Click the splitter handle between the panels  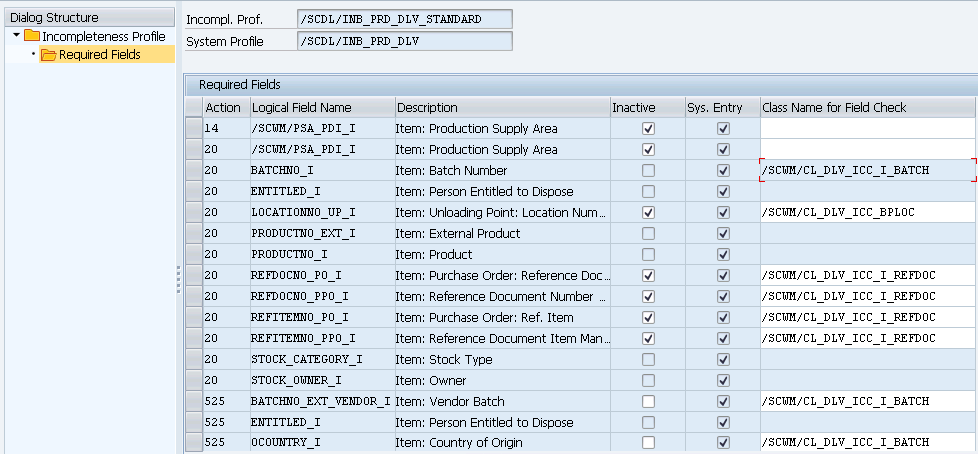[x=178, y=280]
